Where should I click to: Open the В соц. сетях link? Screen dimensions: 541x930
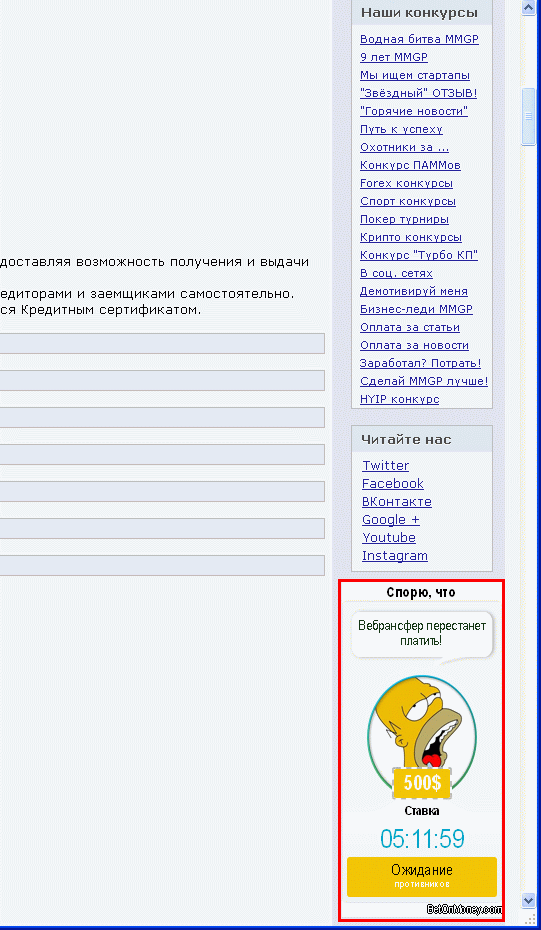tap(396, 273)
